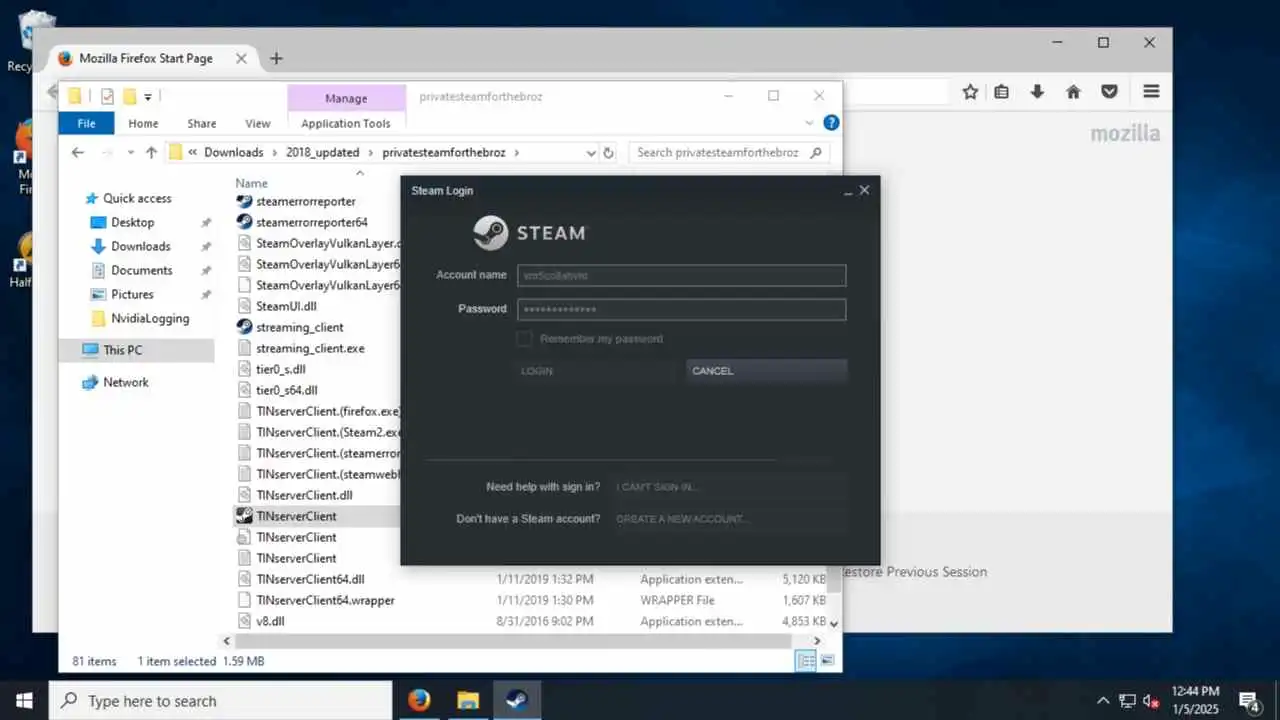Viewport: 1280px width, 720px height.
Task: Click Downloads in the address breadcrumb
Action: pyautogui.click(x=233, y=153)
